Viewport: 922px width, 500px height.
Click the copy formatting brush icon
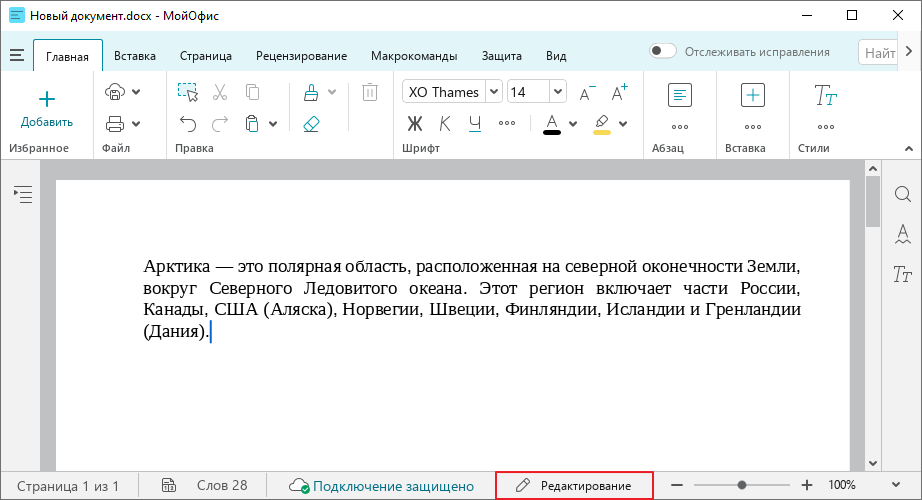pos(311,92)
